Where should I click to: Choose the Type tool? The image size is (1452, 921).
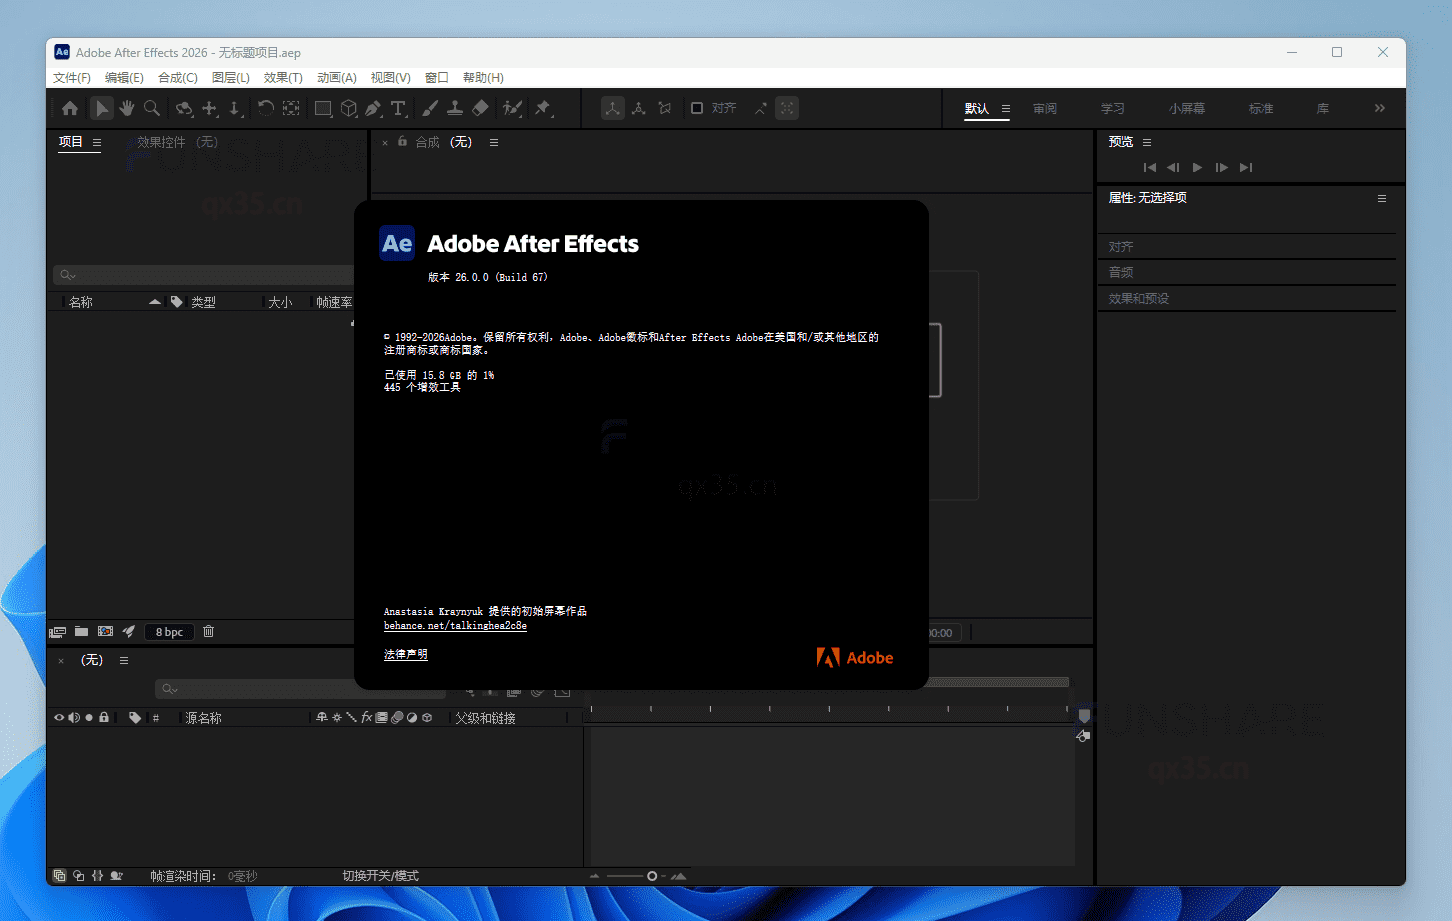click(x=399, y=108)
